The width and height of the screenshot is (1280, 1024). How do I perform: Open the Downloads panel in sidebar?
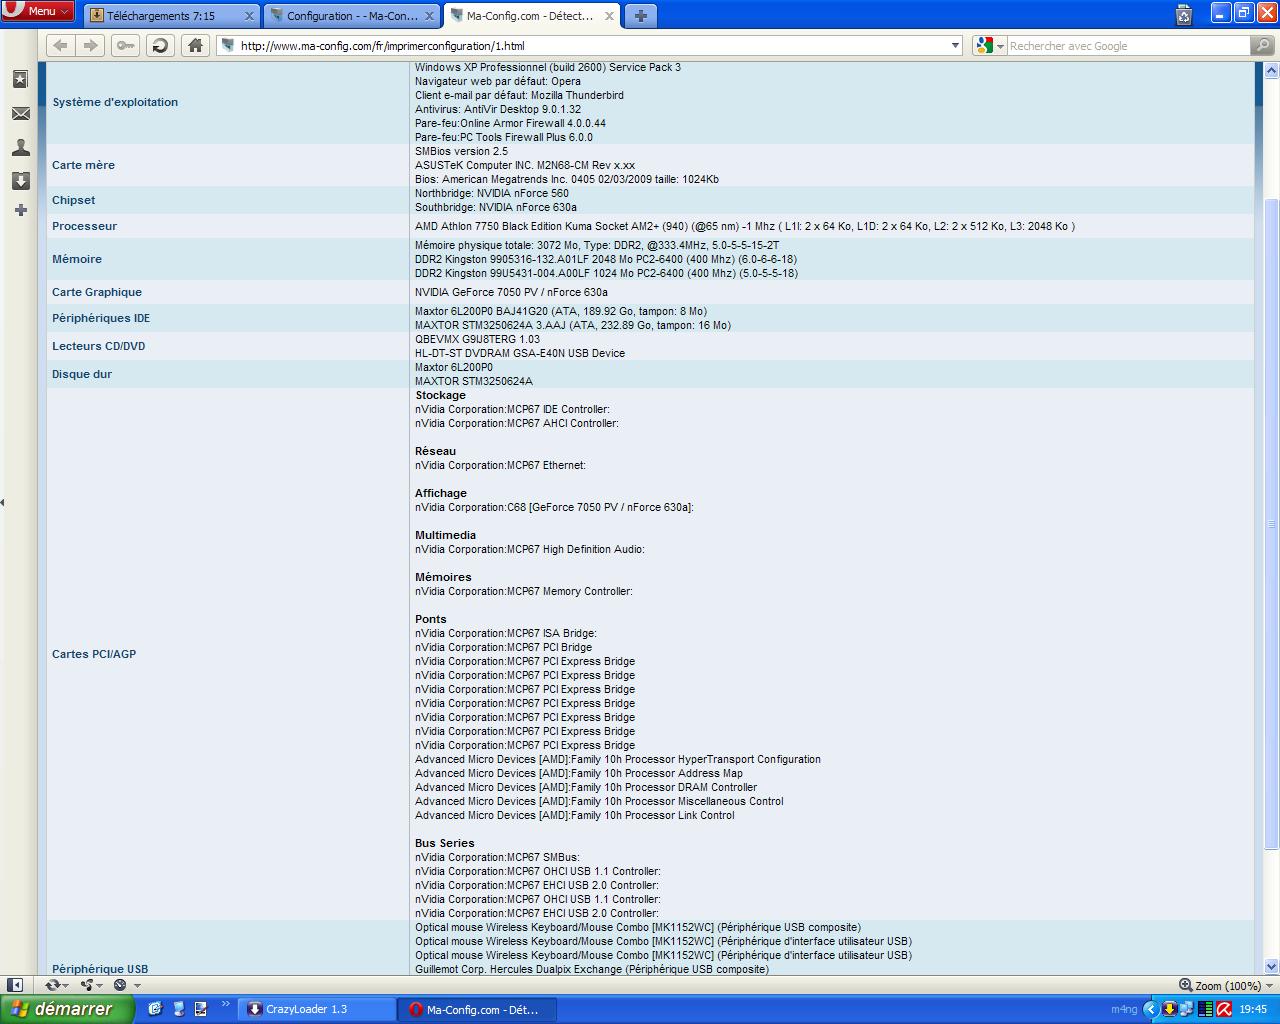click(x=20, y=180)
